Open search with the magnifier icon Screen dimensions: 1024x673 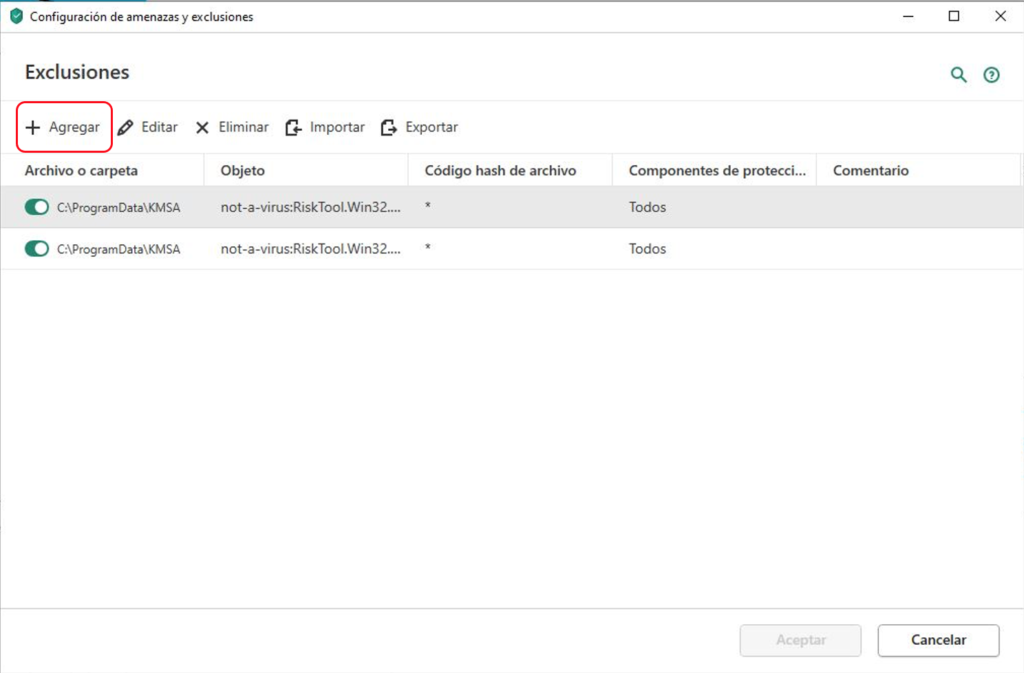[959, 75]
